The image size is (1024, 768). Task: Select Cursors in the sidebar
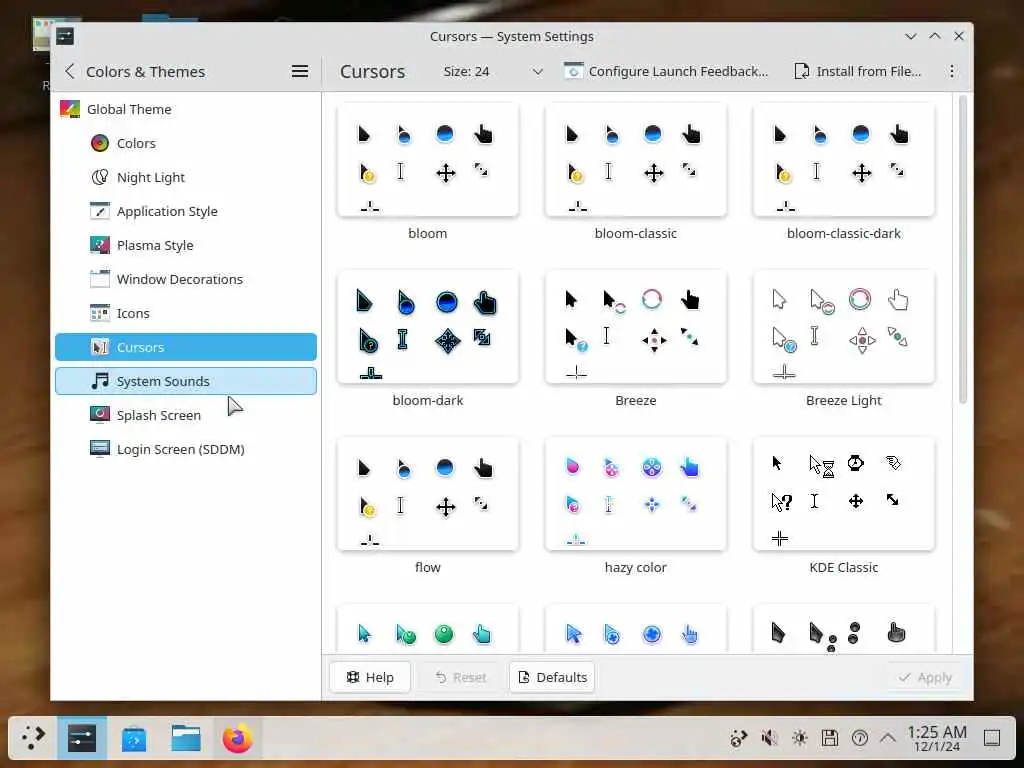[185, 347]
